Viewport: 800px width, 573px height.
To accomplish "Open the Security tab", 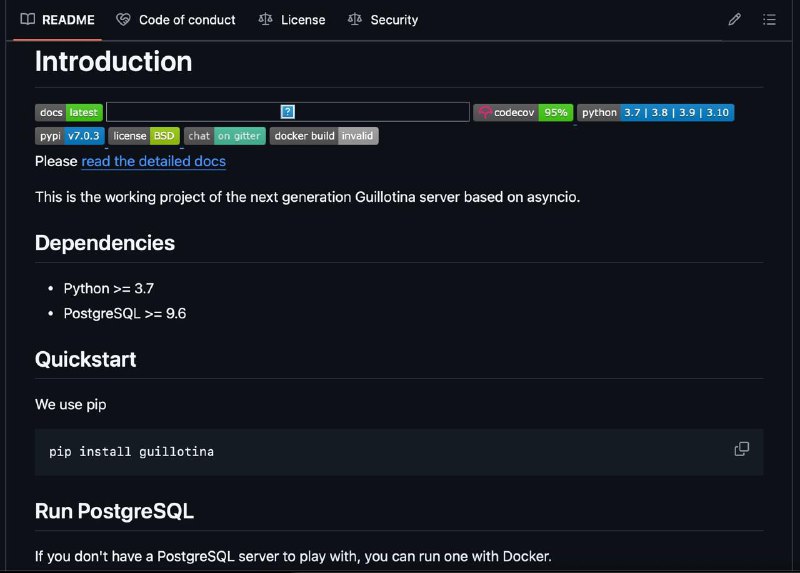I will 383,20.
